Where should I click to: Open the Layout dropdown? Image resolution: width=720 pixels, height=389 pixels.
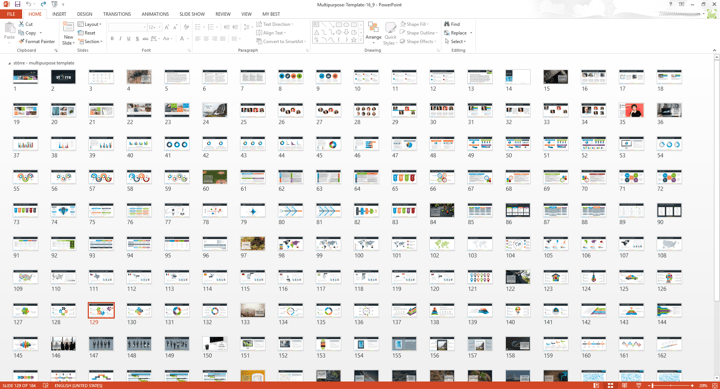(90, 24)
